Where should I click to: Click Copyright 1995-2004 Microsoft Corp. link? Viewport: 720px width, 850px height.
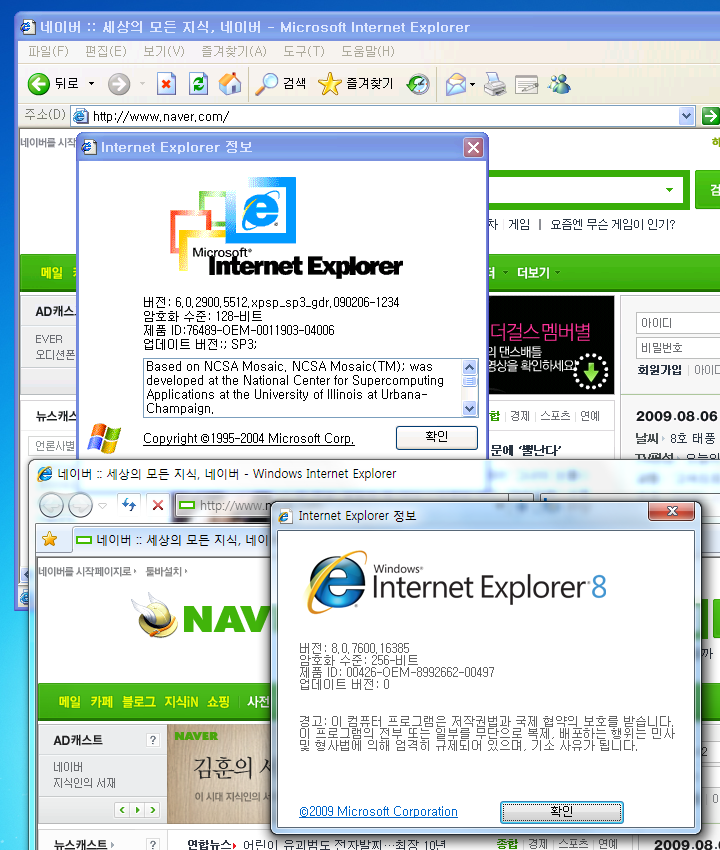click(248, 438)
